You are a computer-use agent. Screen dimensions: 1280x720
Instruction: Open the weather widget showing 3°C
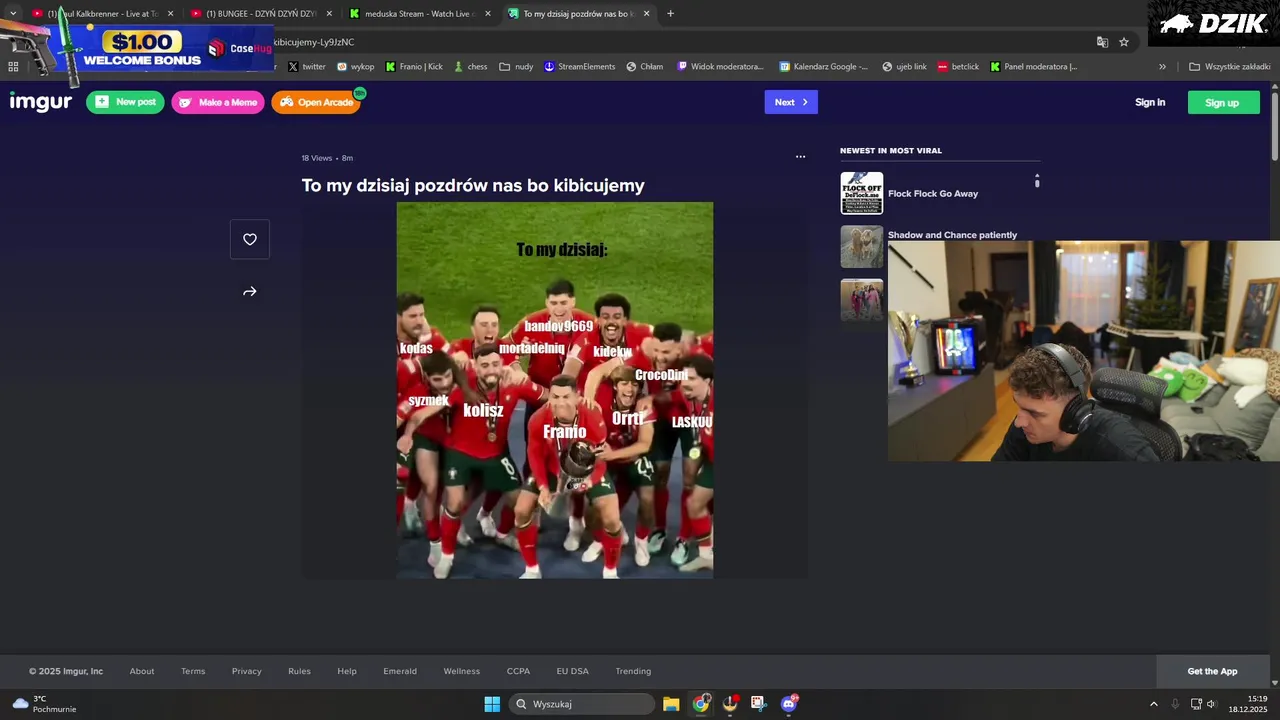(46, 704)
